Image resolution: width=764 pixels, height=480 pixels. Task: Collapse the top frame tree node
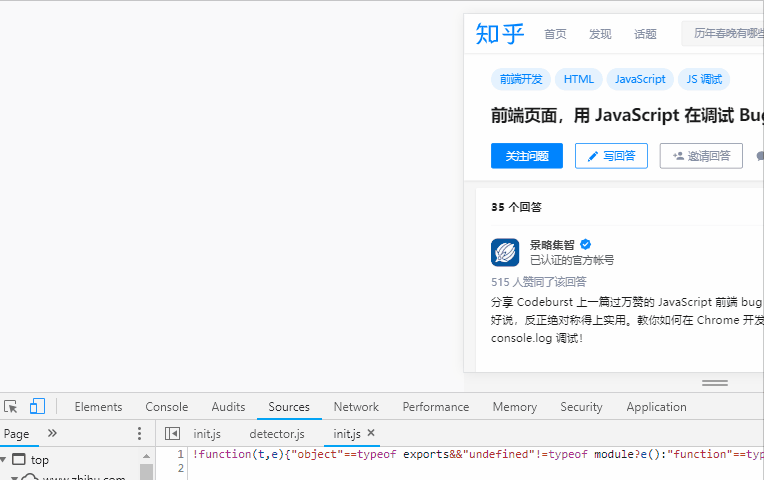(3, 460)
